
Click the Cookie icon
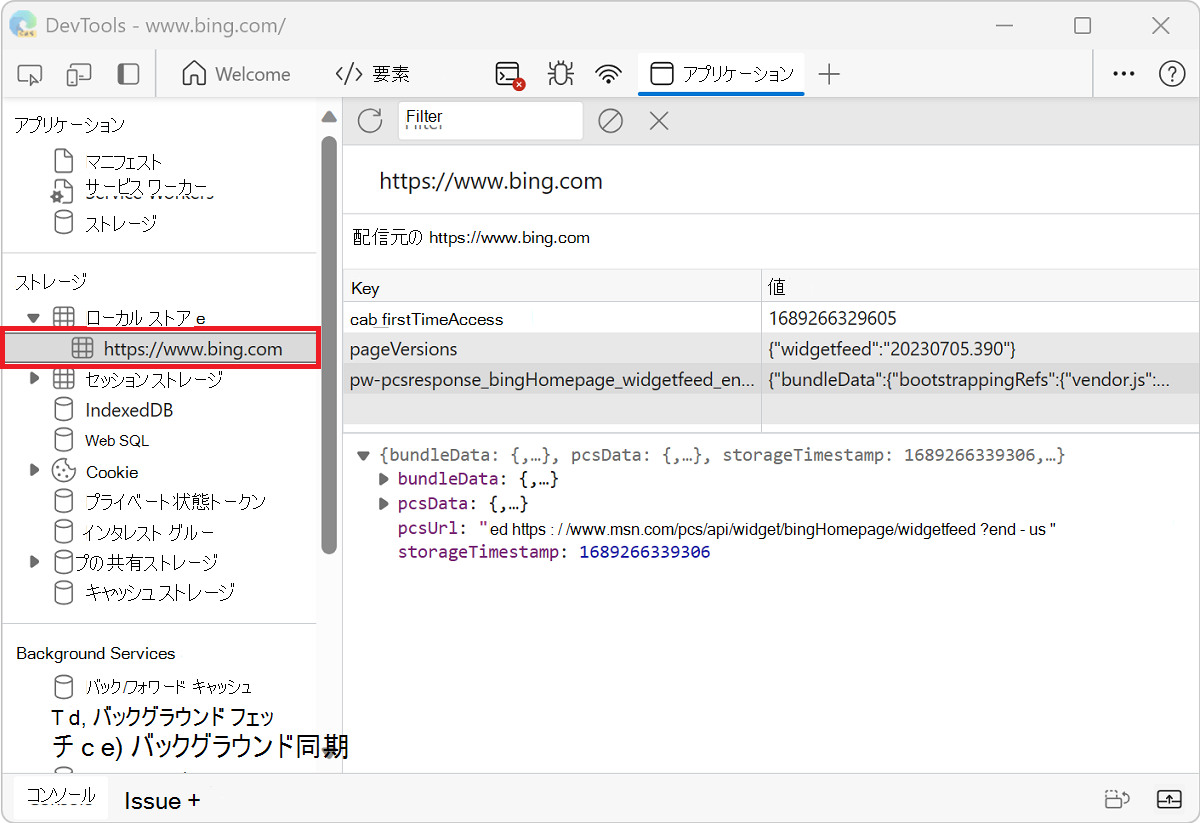[64, 470]
